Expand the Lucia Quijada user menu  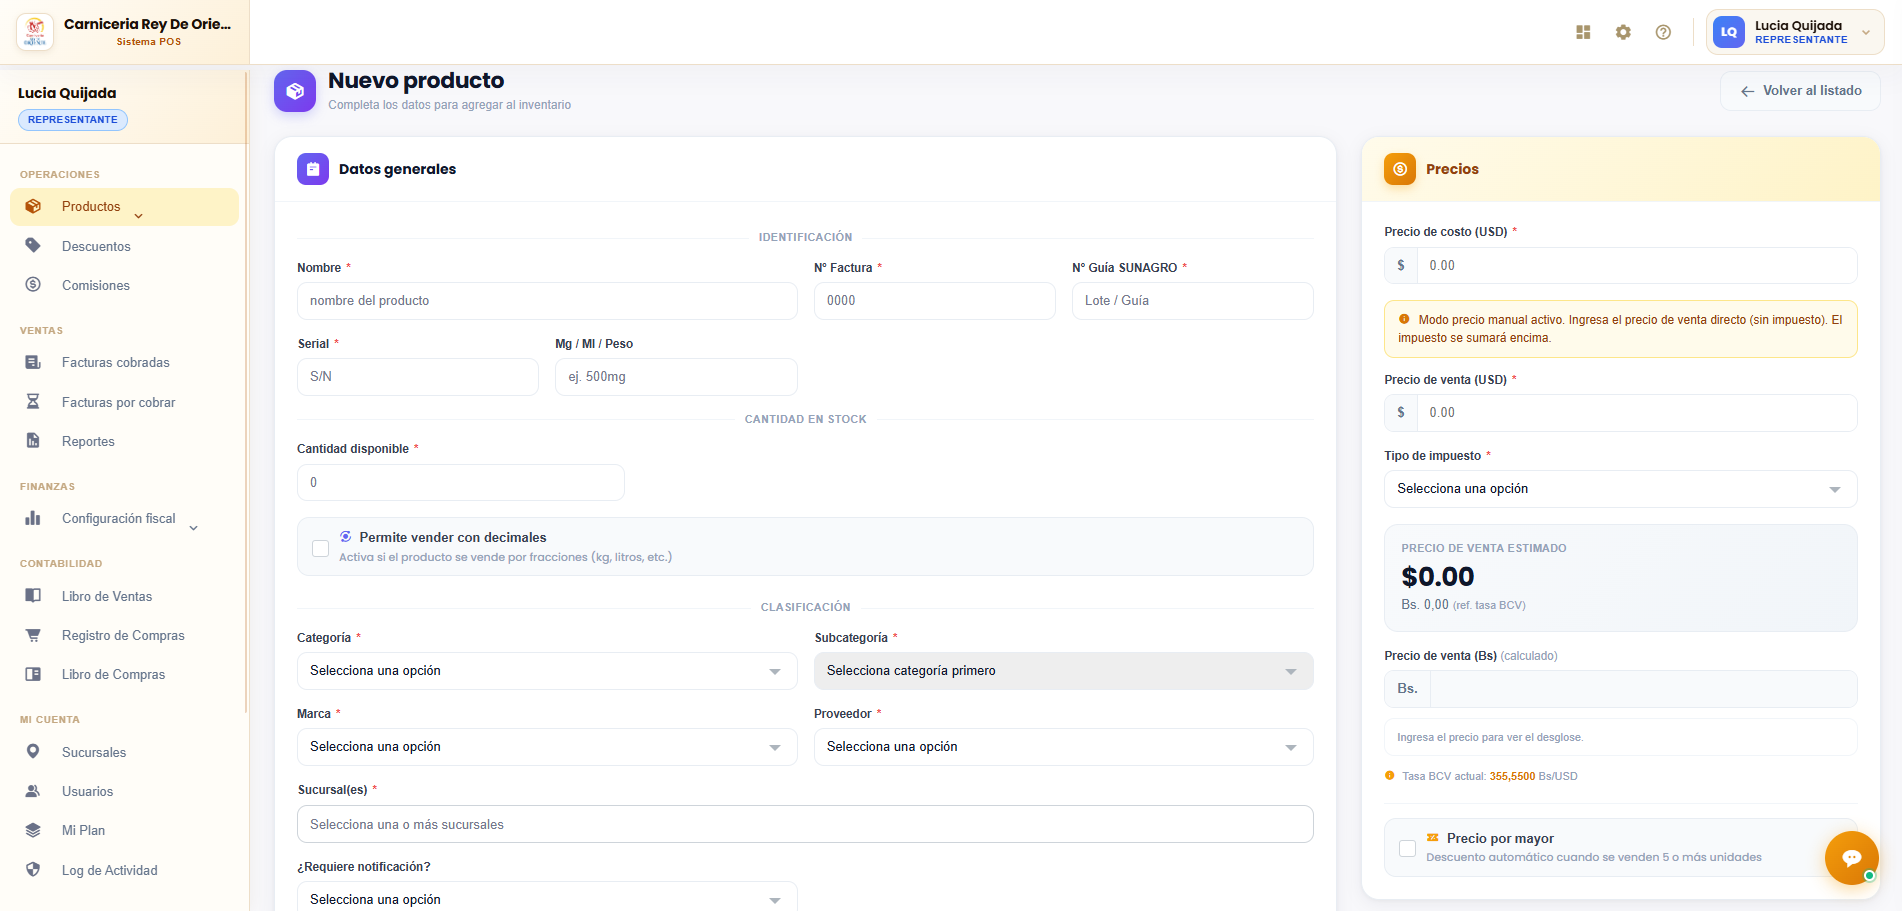tap(1795, 32)
